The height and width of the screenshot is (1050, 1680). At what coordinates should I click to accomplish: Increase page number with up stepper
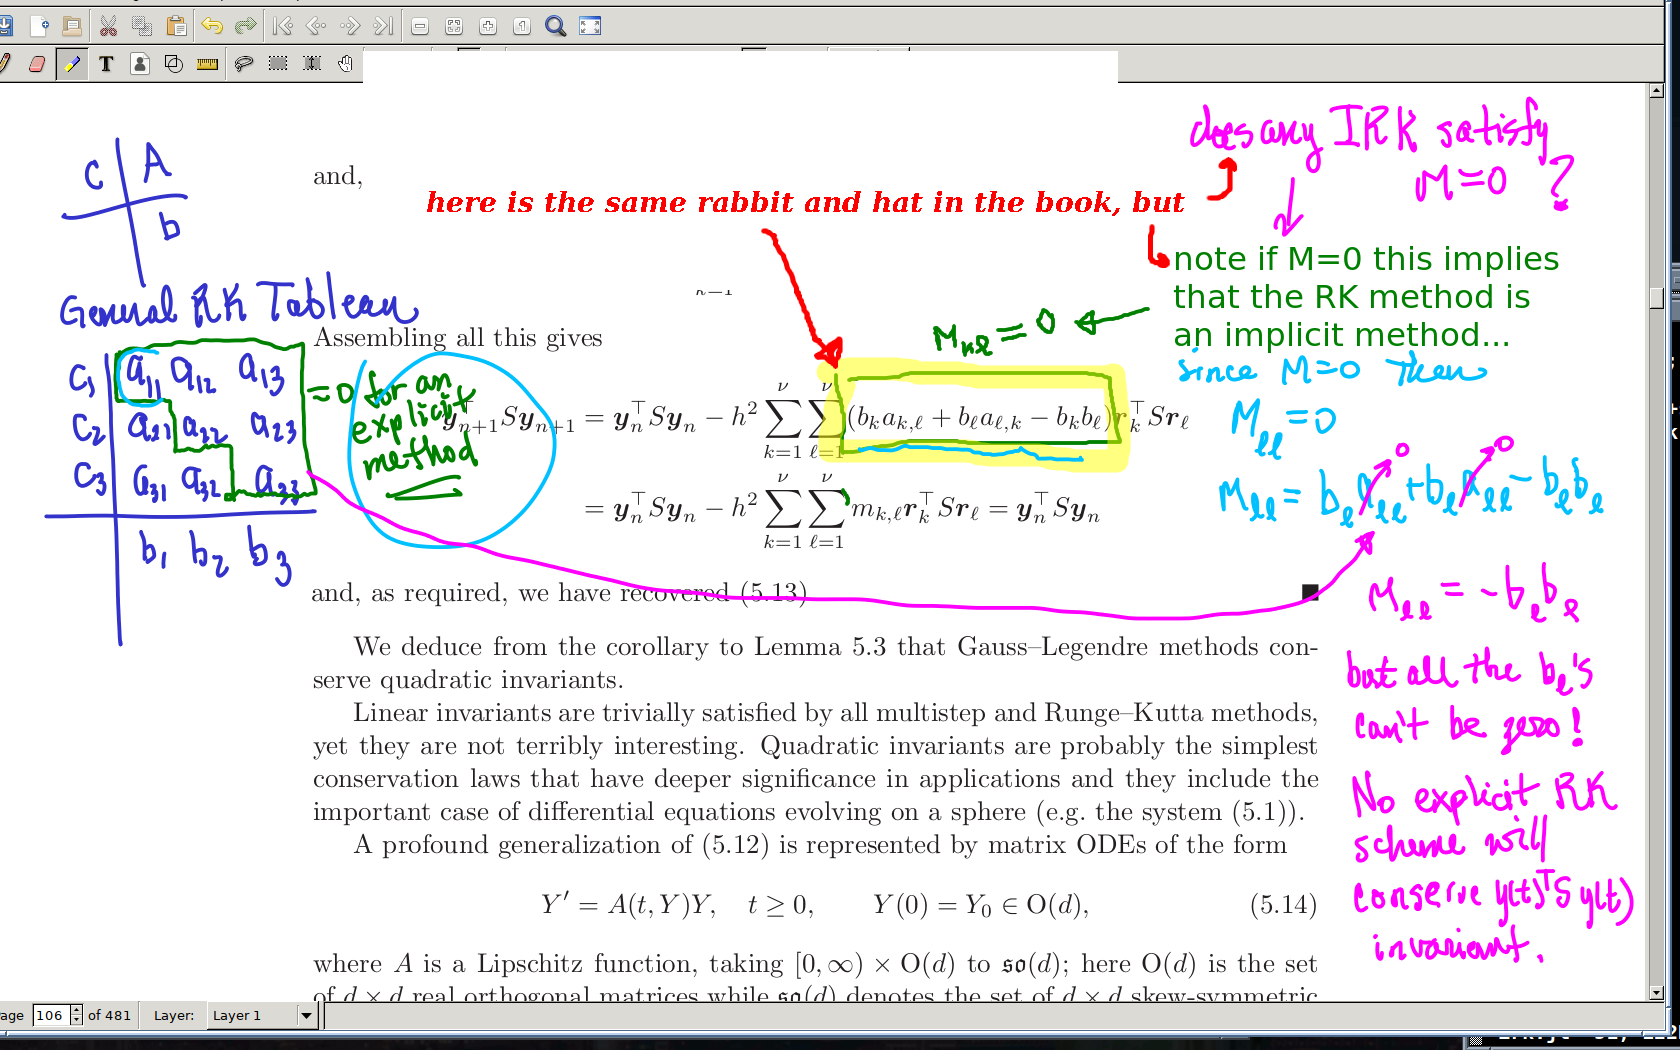click(x=77, y=1011)
